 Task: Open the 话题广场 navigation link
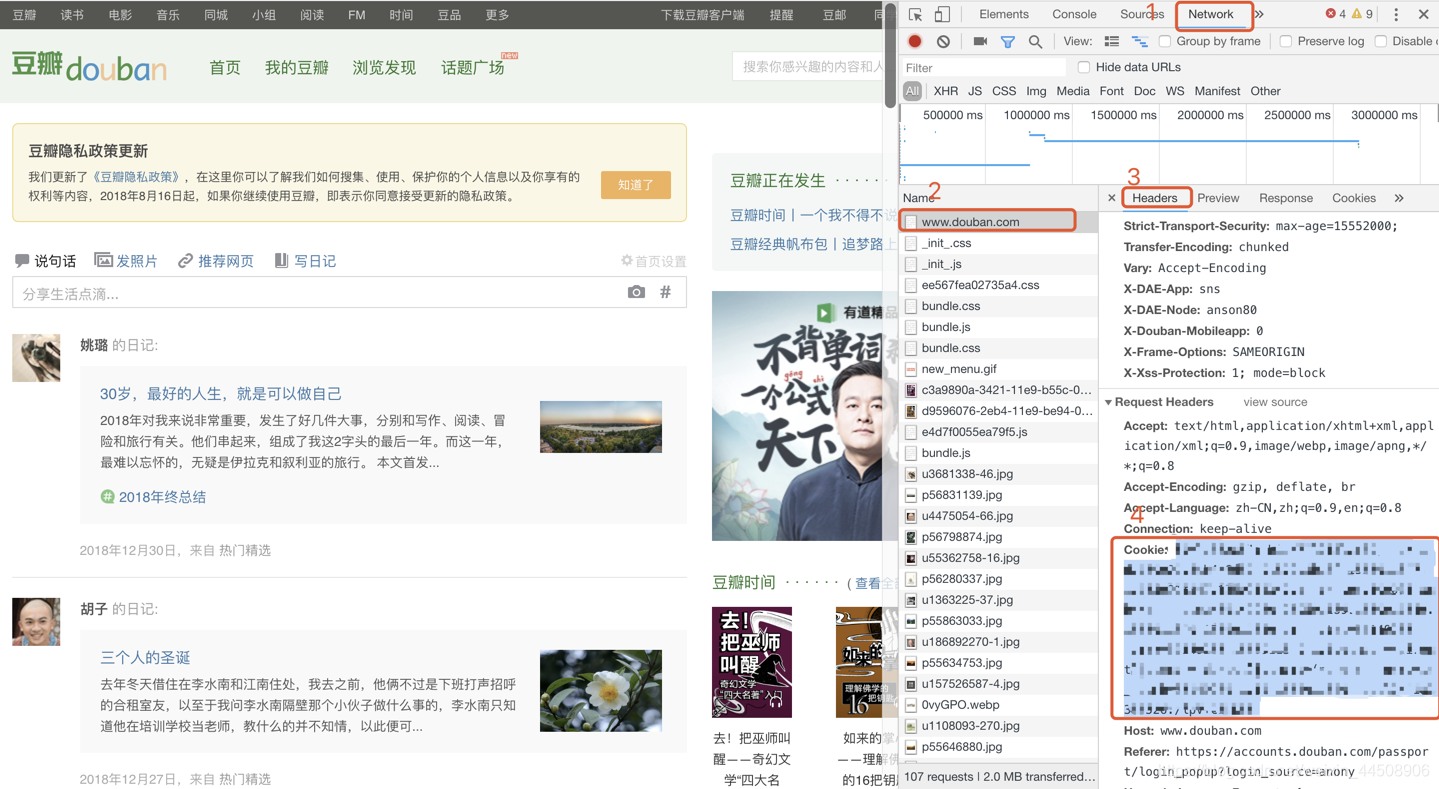tap(473, 68)
